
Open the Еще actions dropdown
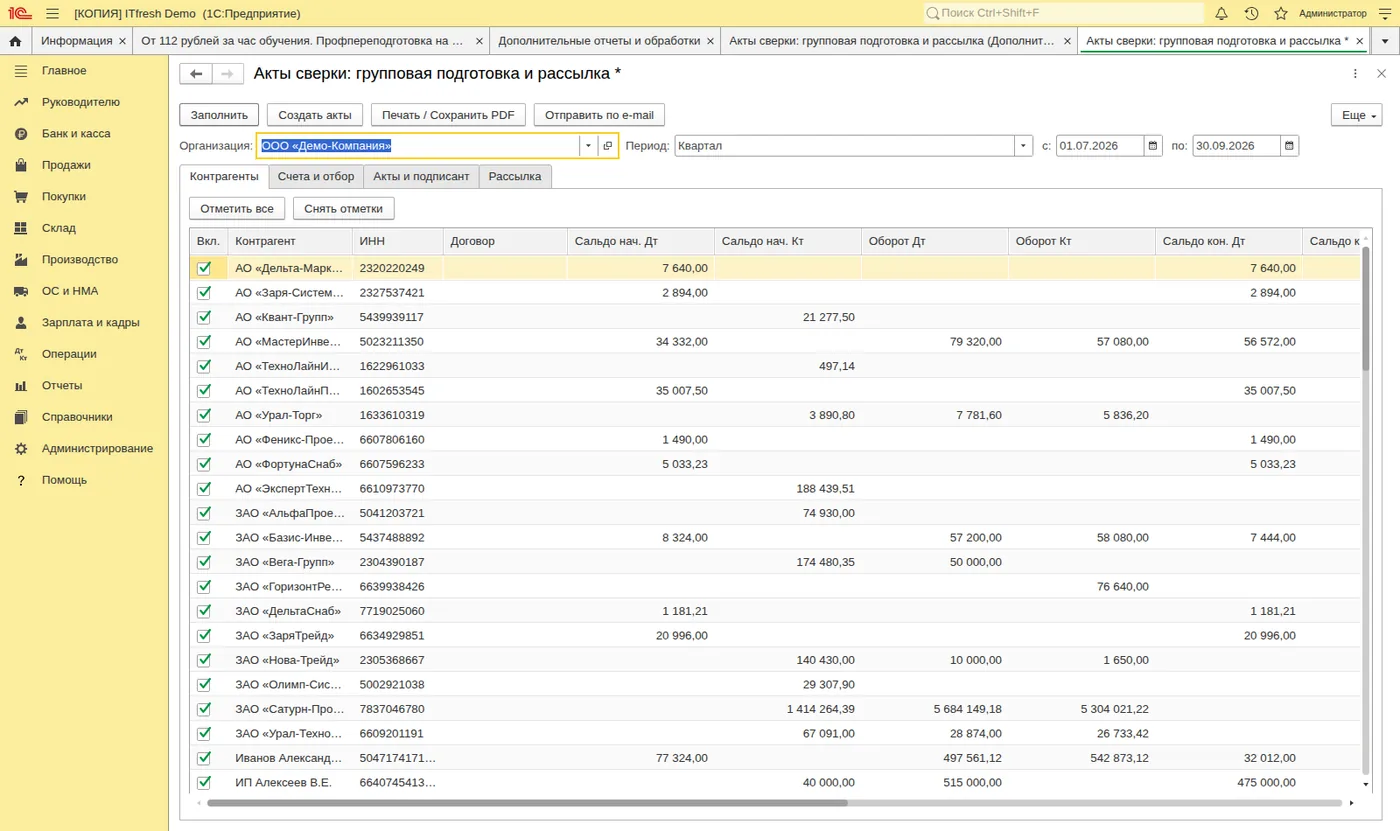(1356, 115)
